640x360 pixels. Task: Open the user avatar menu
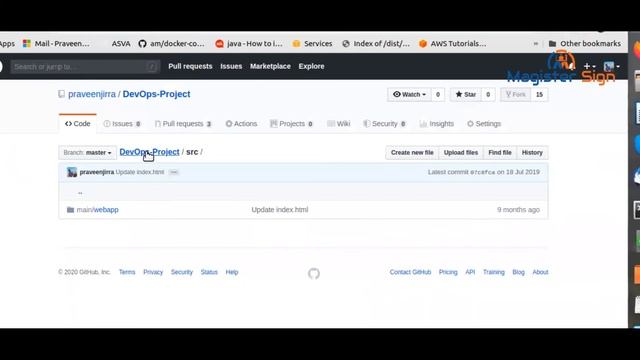coord(611,66)
